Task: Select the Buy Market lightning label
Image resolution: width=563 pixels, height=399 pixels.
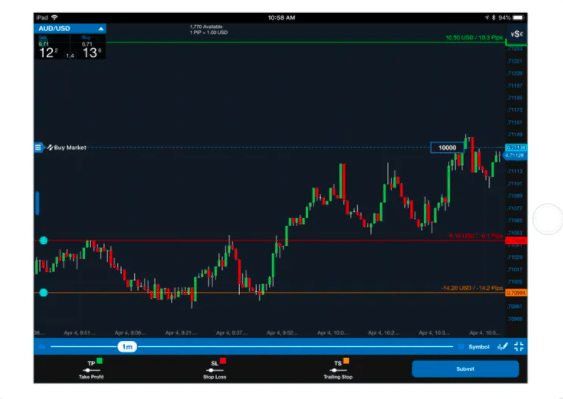Action: [x=67, y=147]
